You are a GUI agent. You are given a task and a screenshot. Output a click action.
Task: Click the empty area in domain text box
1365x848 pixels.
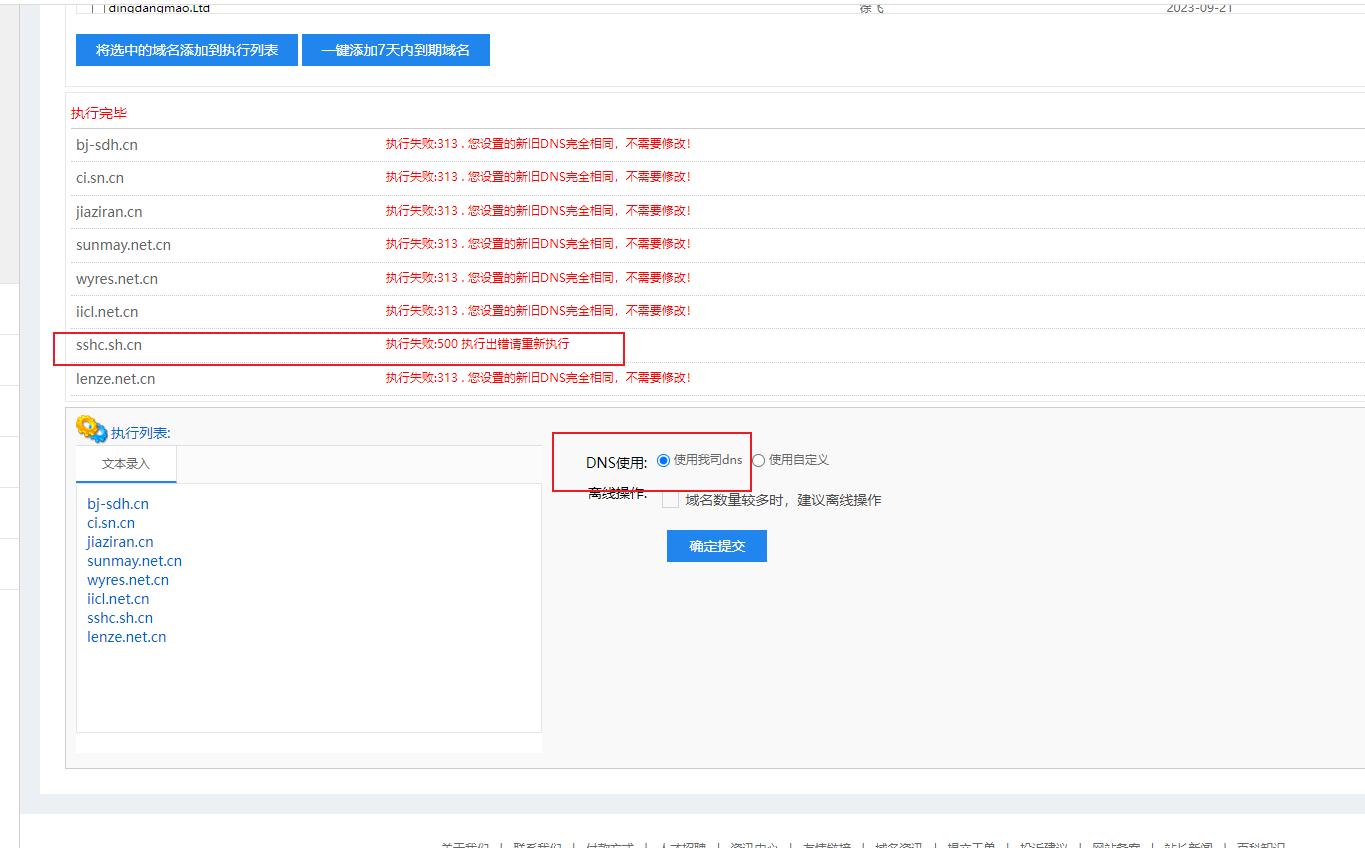coord(308,690)
